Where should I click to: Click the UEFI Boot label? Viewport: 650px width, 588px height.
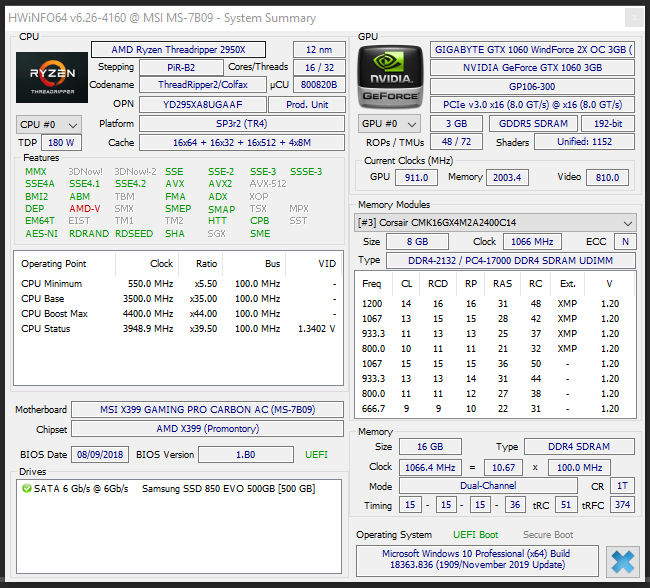[475, 535]
